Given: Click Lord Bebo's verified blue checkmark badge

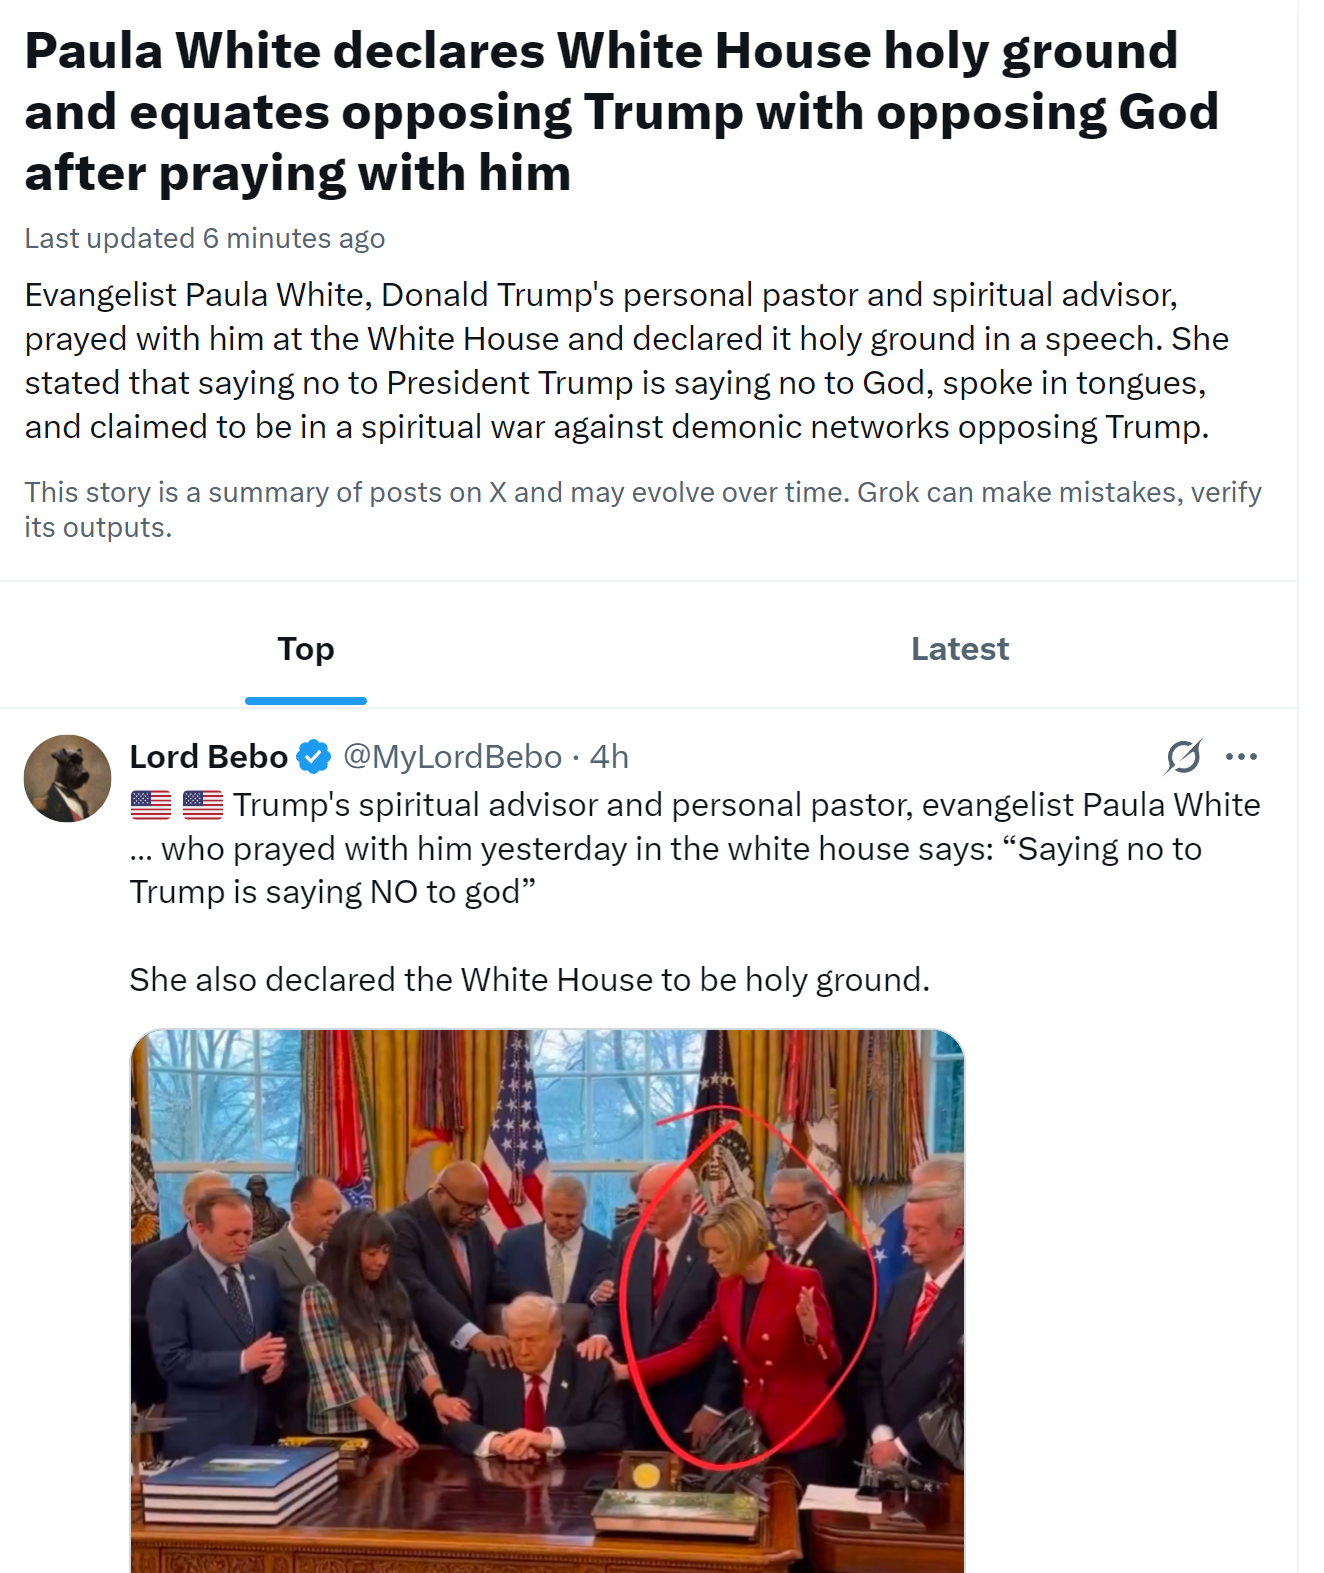Looking at the screenshot, I should tap(314, 757).
